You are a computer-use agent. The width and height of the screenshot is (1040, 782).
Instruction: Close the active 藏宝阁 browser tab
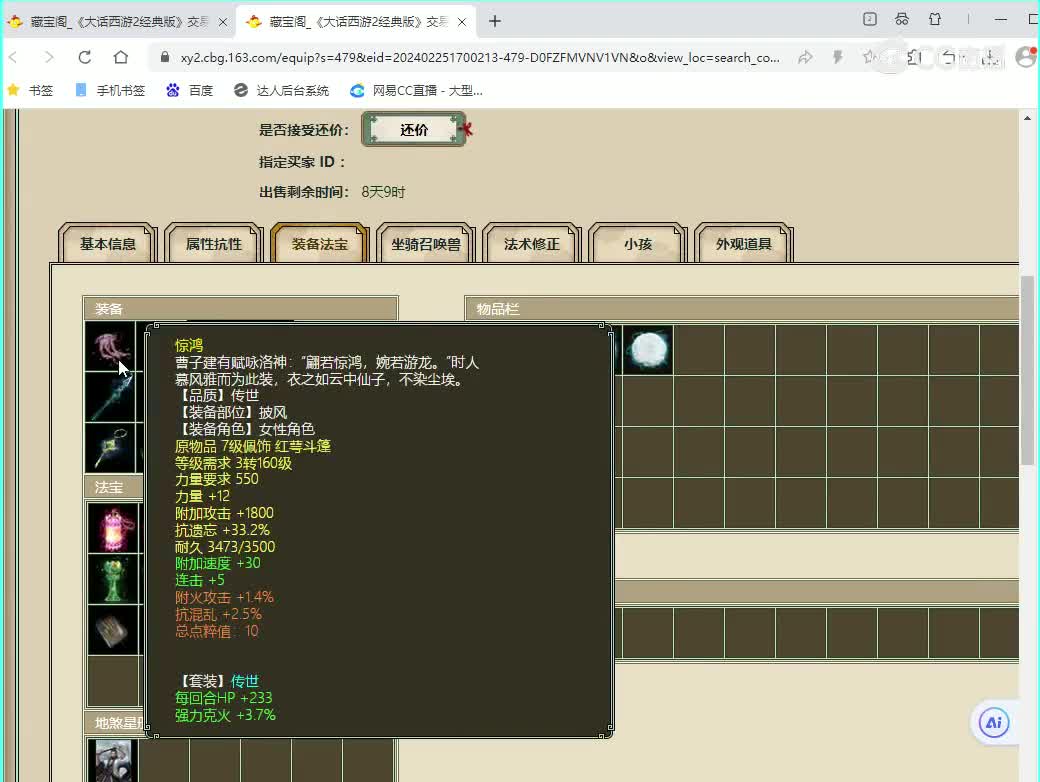(462, 22)
